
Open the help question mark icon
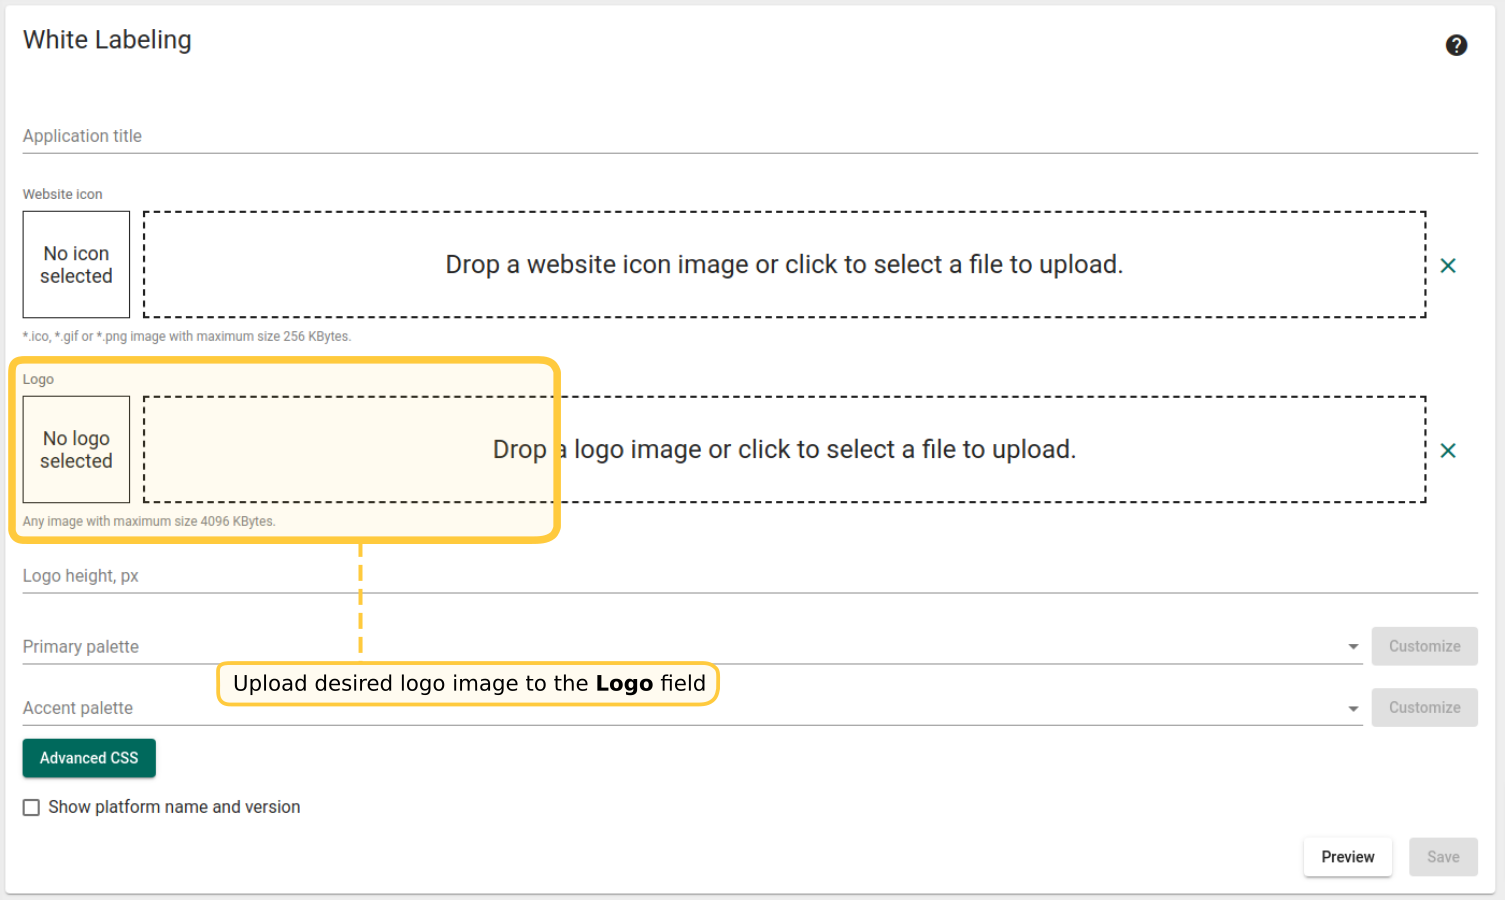pyautogui.click(x=1456, y=45)
